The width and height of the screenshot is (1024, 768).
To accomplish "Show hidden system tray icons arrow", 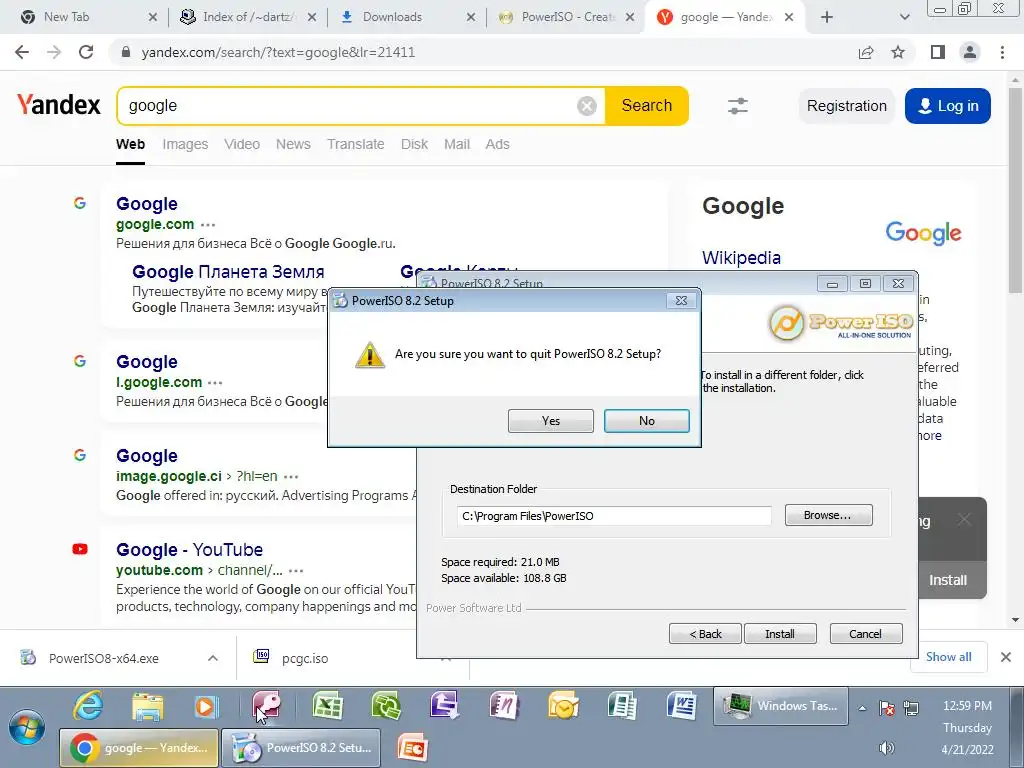I will point(863,708).
